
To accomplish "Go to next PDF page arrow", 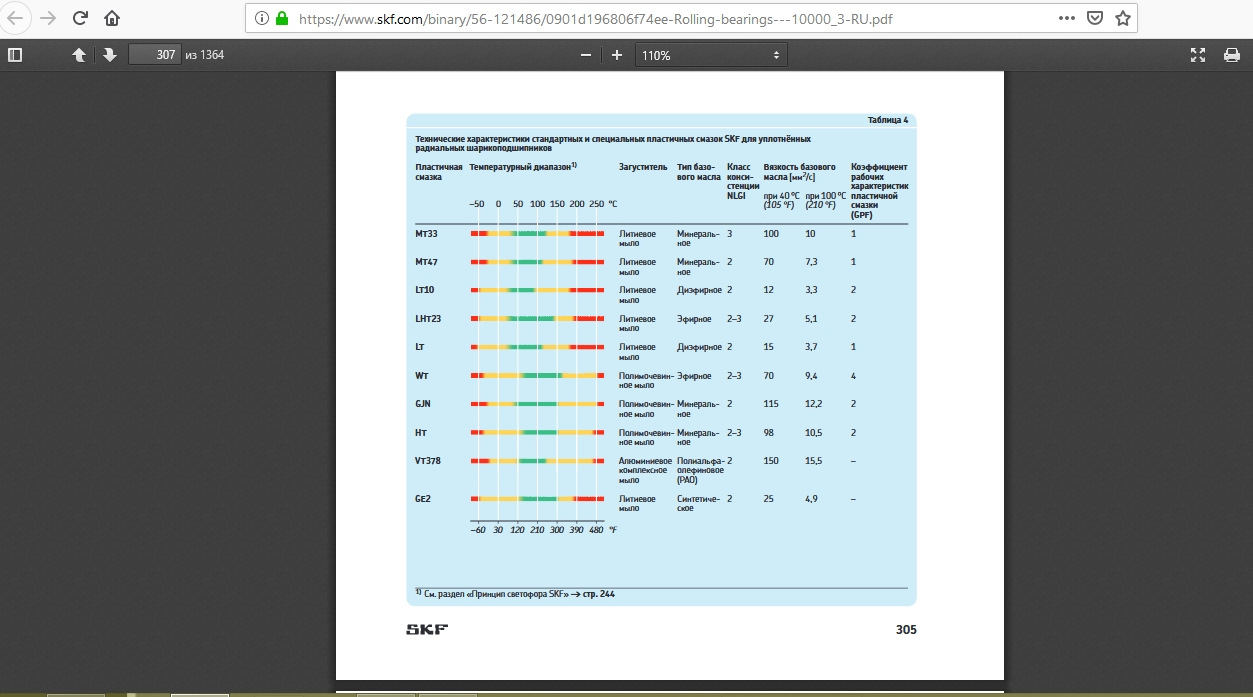I will (x=109, y=55).
